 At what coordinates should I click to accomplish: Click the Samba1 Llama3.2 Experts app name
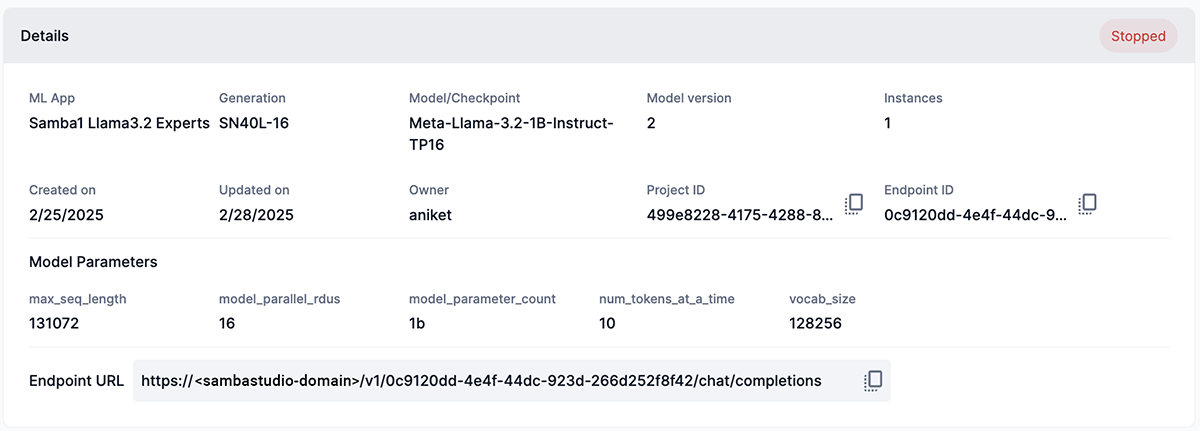coord(119,123)
